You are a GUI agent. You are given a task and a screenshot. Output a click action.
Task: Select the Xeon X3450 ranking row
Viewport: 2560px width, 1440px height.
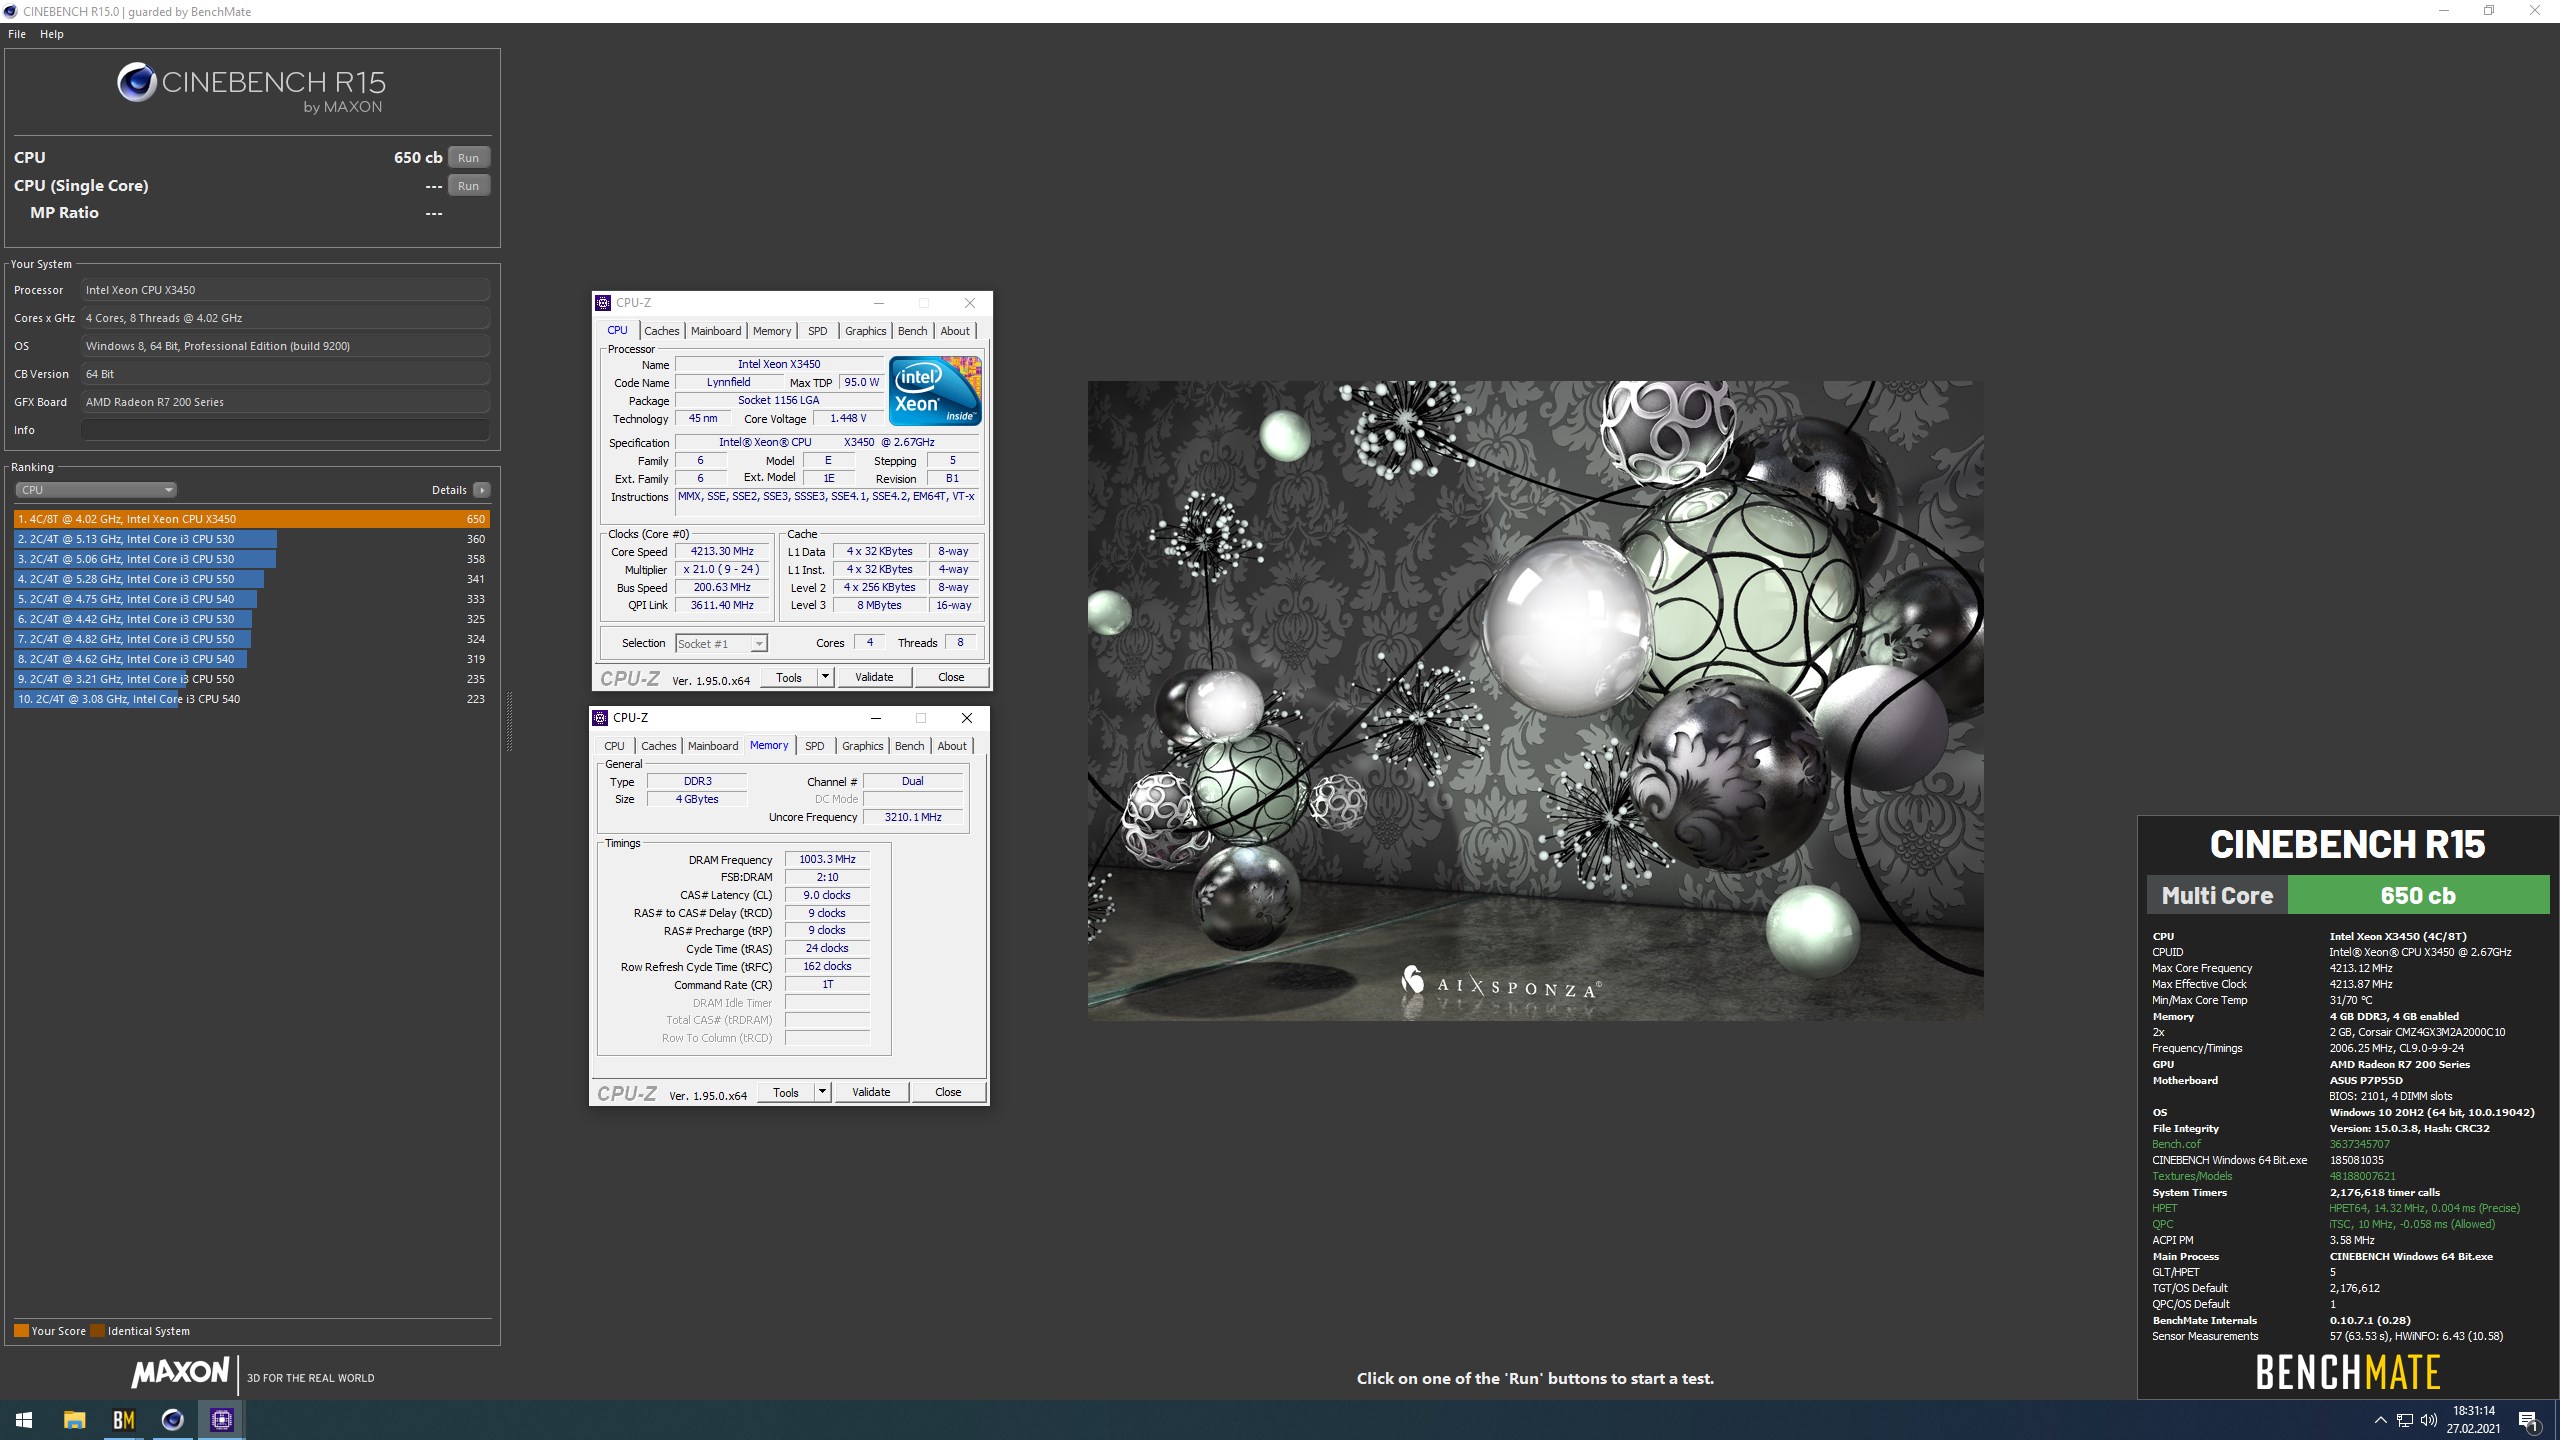(x=252, y=519)
